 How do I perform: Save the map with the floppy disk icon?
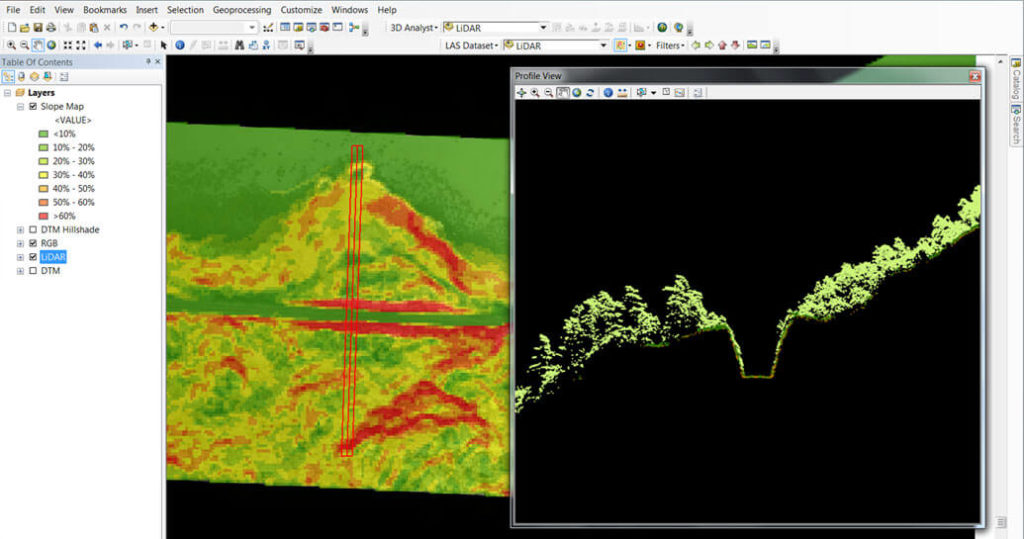pos(38,27)
